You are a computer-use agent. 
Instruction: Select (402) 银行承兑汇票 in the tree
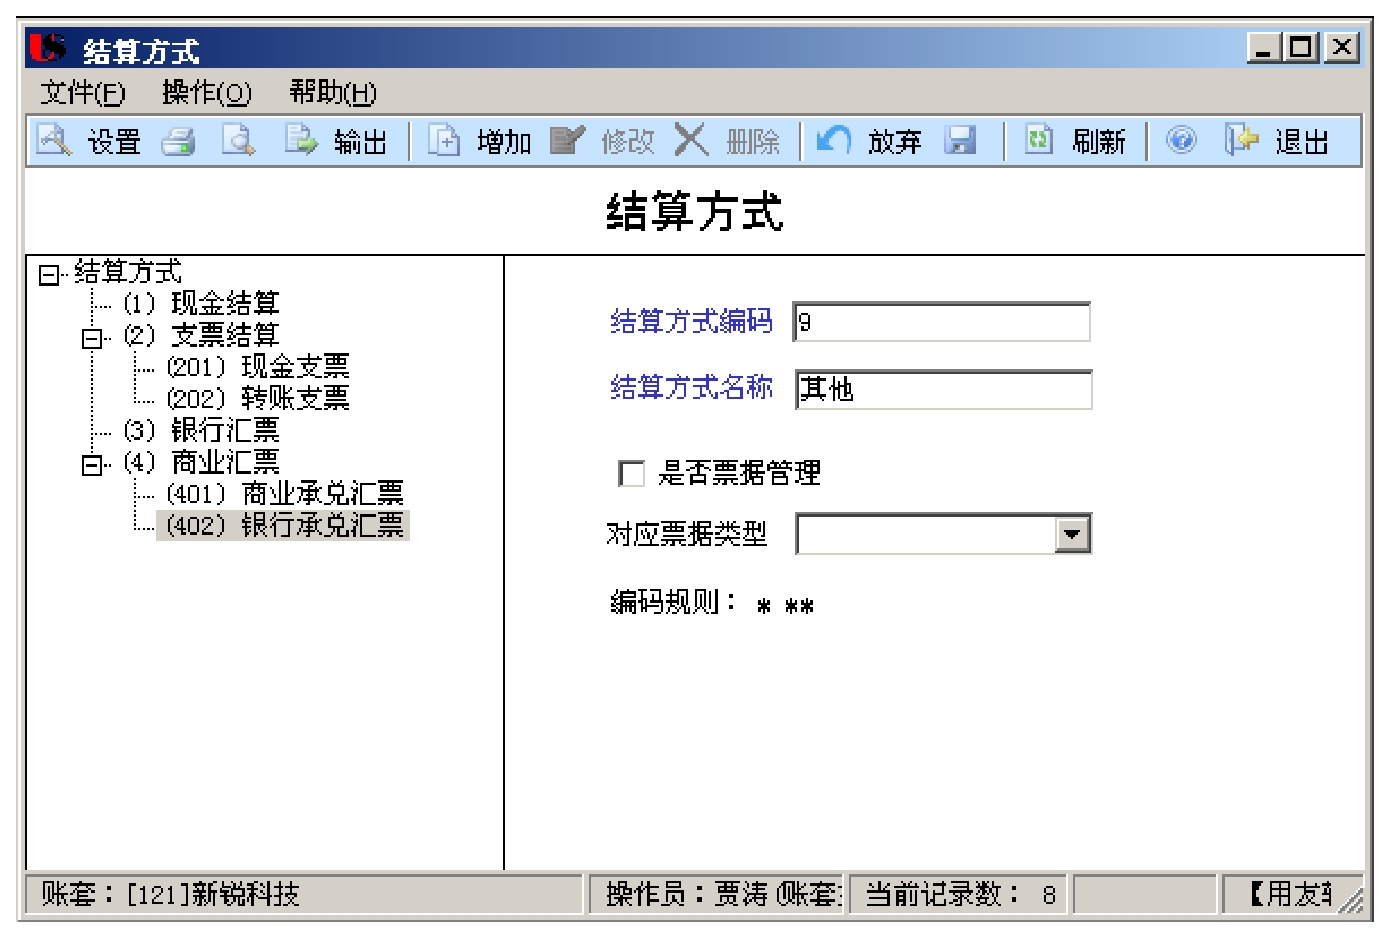pos(283,525)
